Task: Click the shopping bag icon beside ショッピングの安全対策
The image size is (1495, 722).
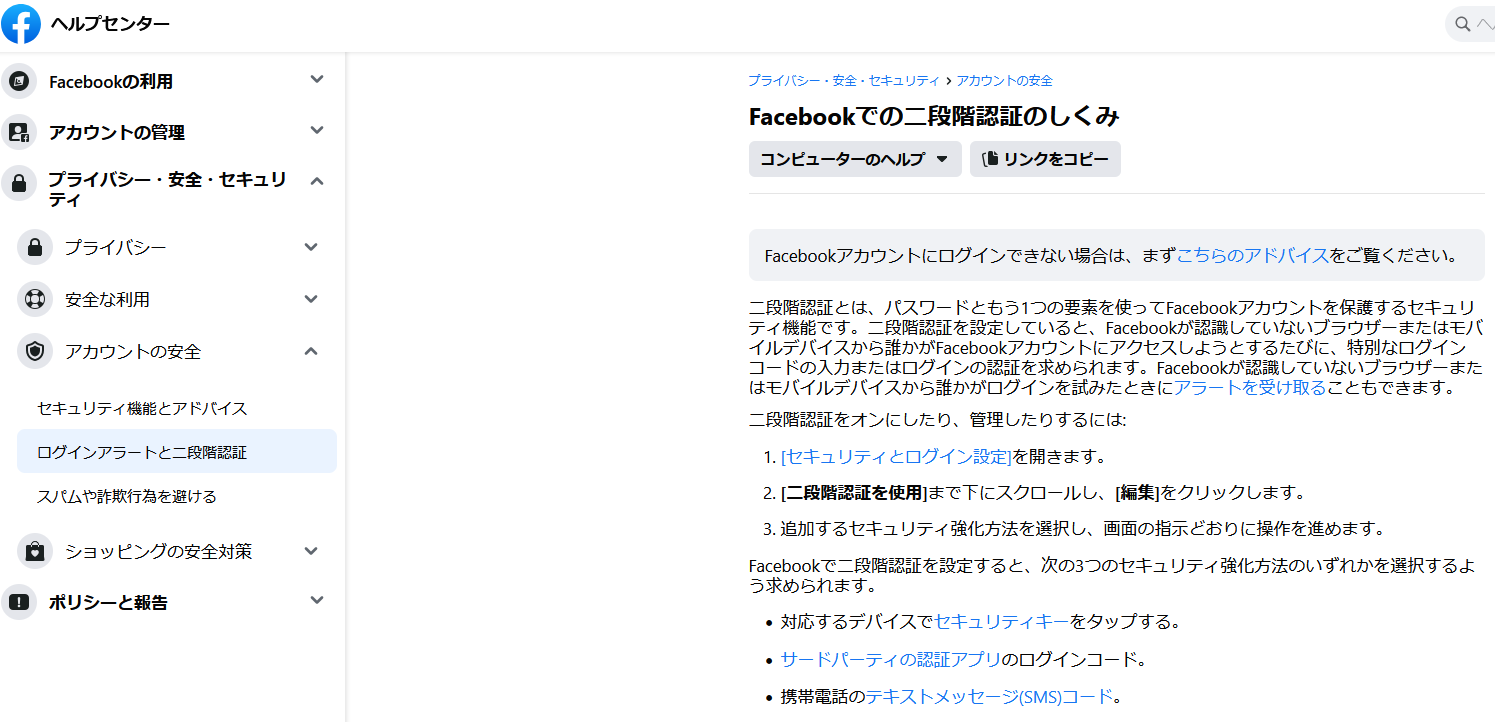Action: coord(35,551)
